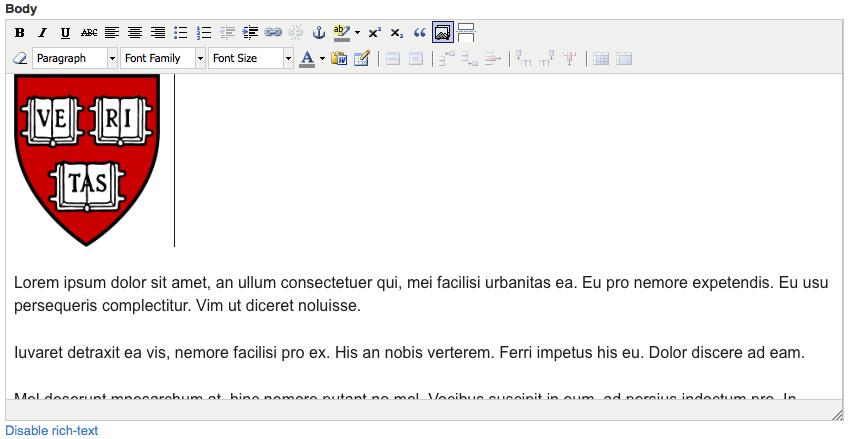Viewport: 852px width, 439px height.
Task: Align text to the left
Action: (112, 33)
